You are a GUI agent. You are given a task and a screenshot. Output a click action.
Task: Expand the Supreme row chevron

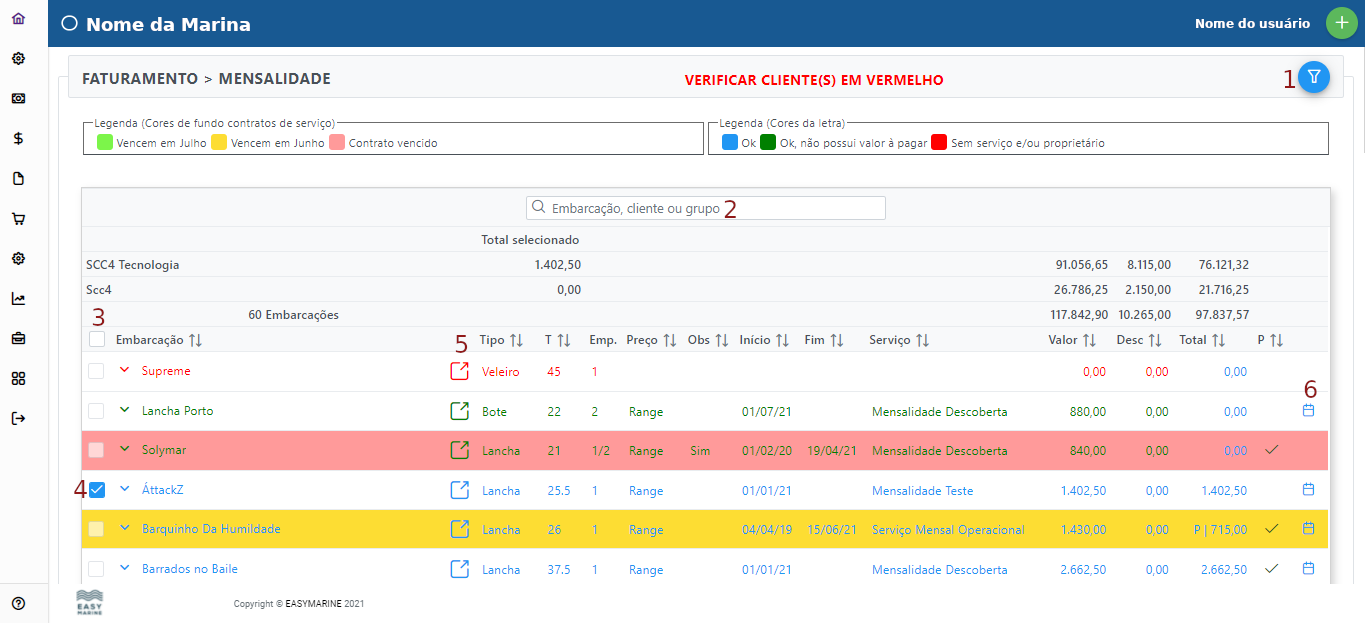click(125, 370)
